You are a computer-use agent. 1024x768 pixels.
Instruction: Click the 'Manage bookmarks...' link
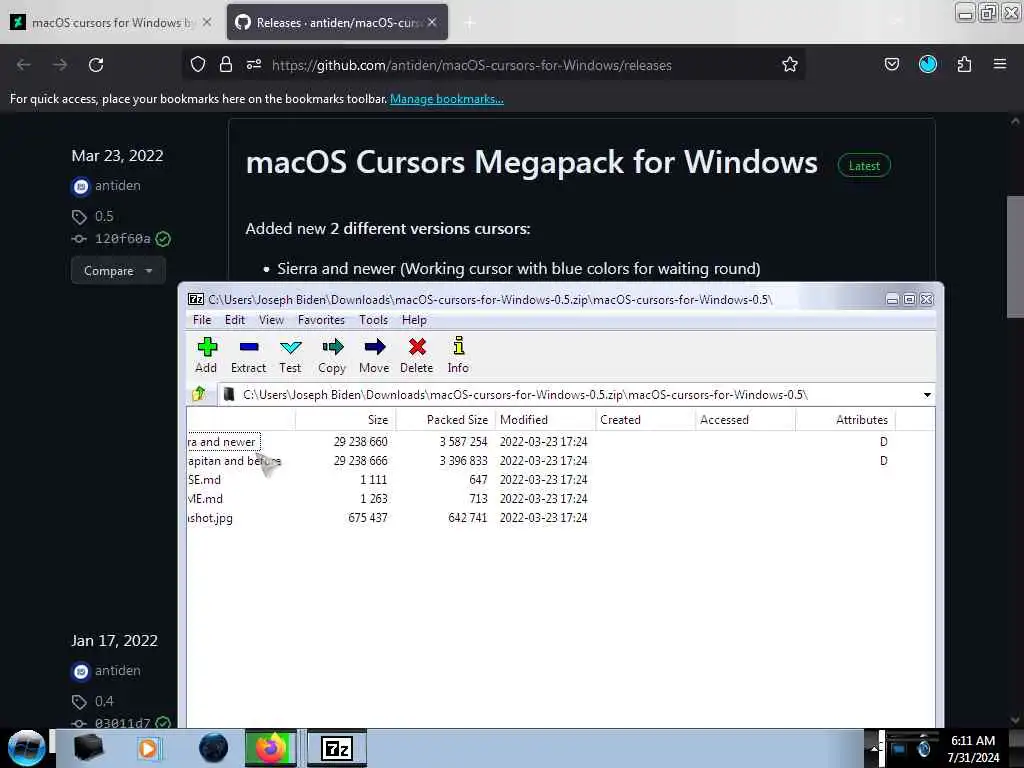tap(447, 99)
